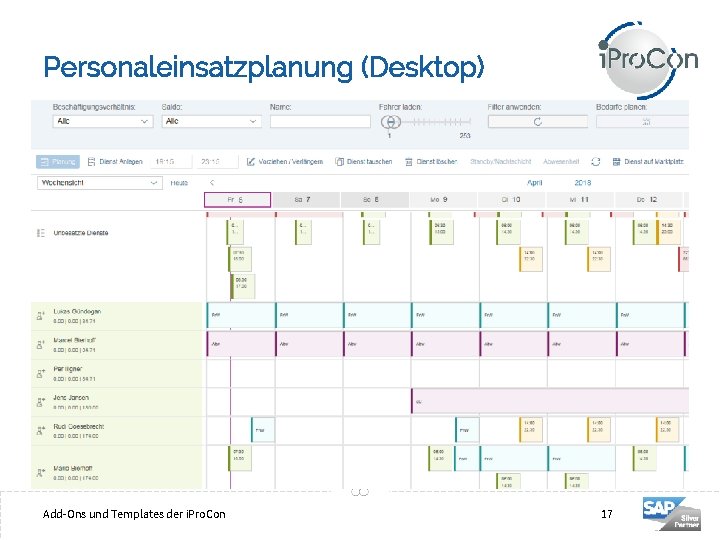720x540 pixels.
Task: Open the Beschäftigungsverhältnis dropdown
Action: (103, 121)
